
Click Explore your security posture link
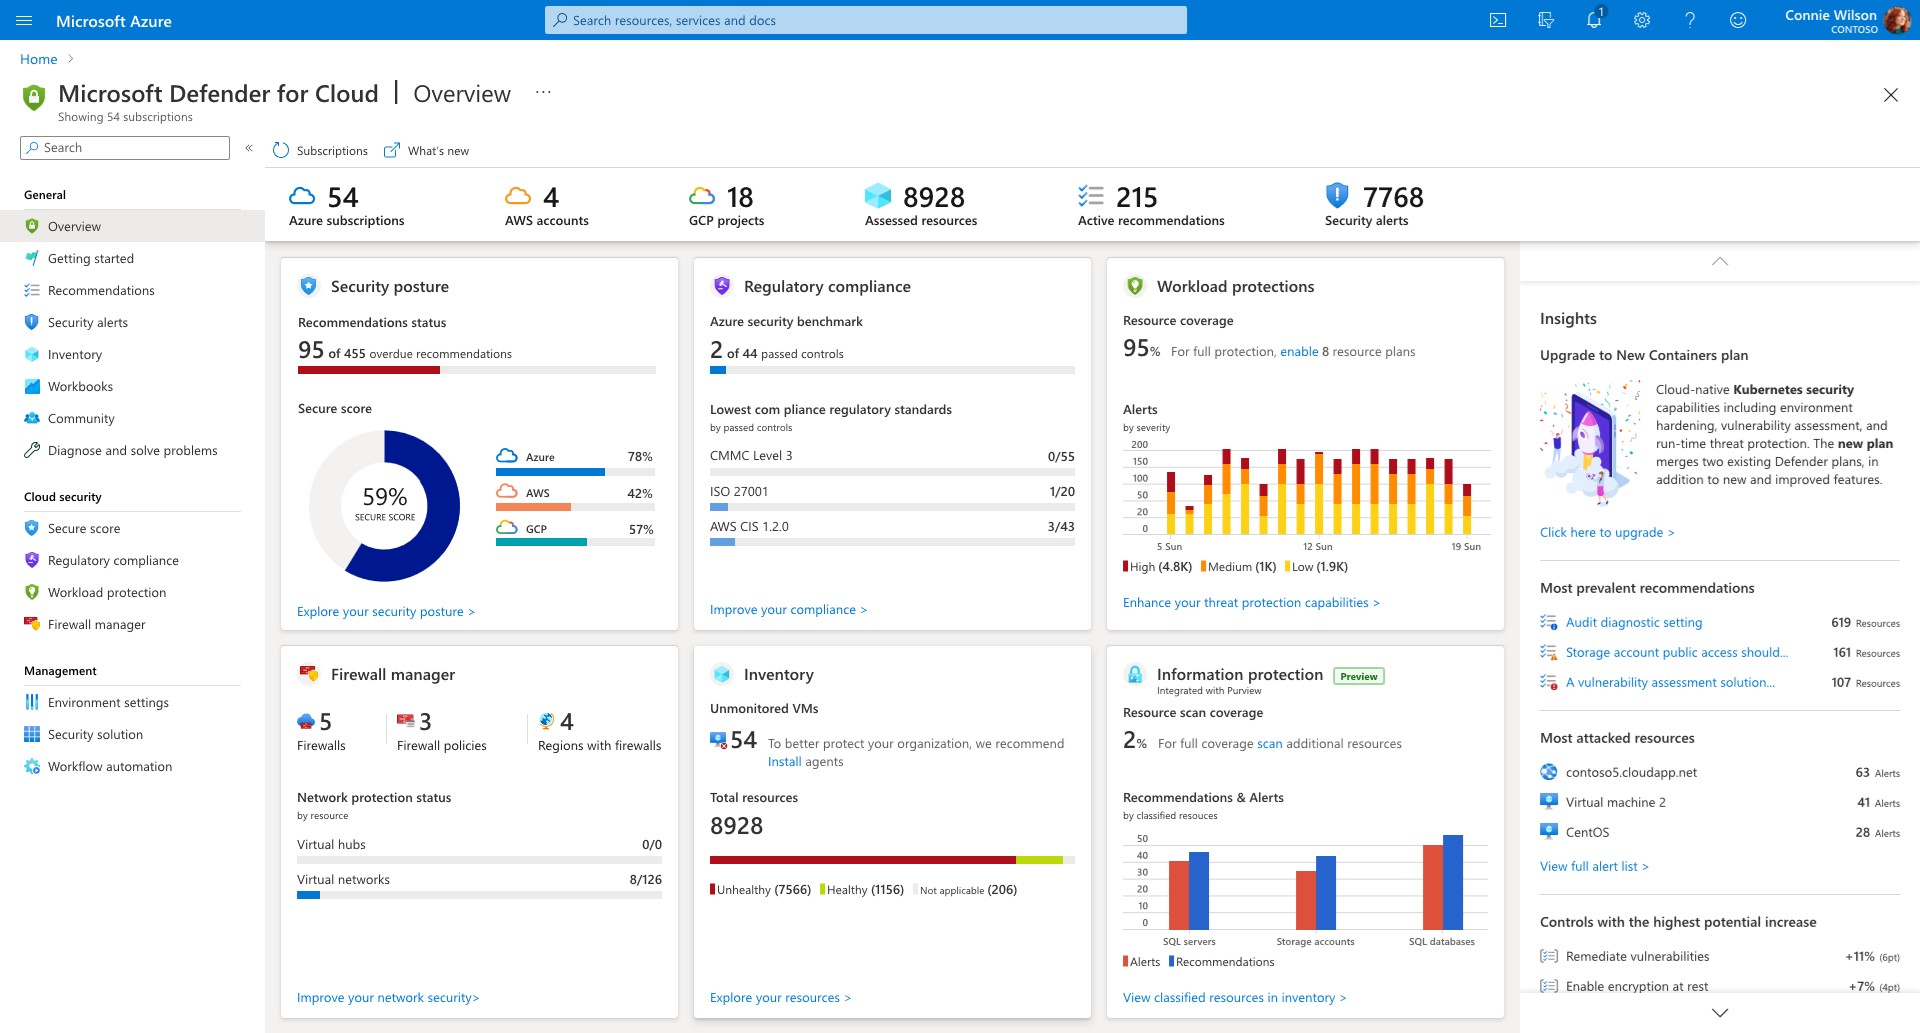[x=386, y=611]
